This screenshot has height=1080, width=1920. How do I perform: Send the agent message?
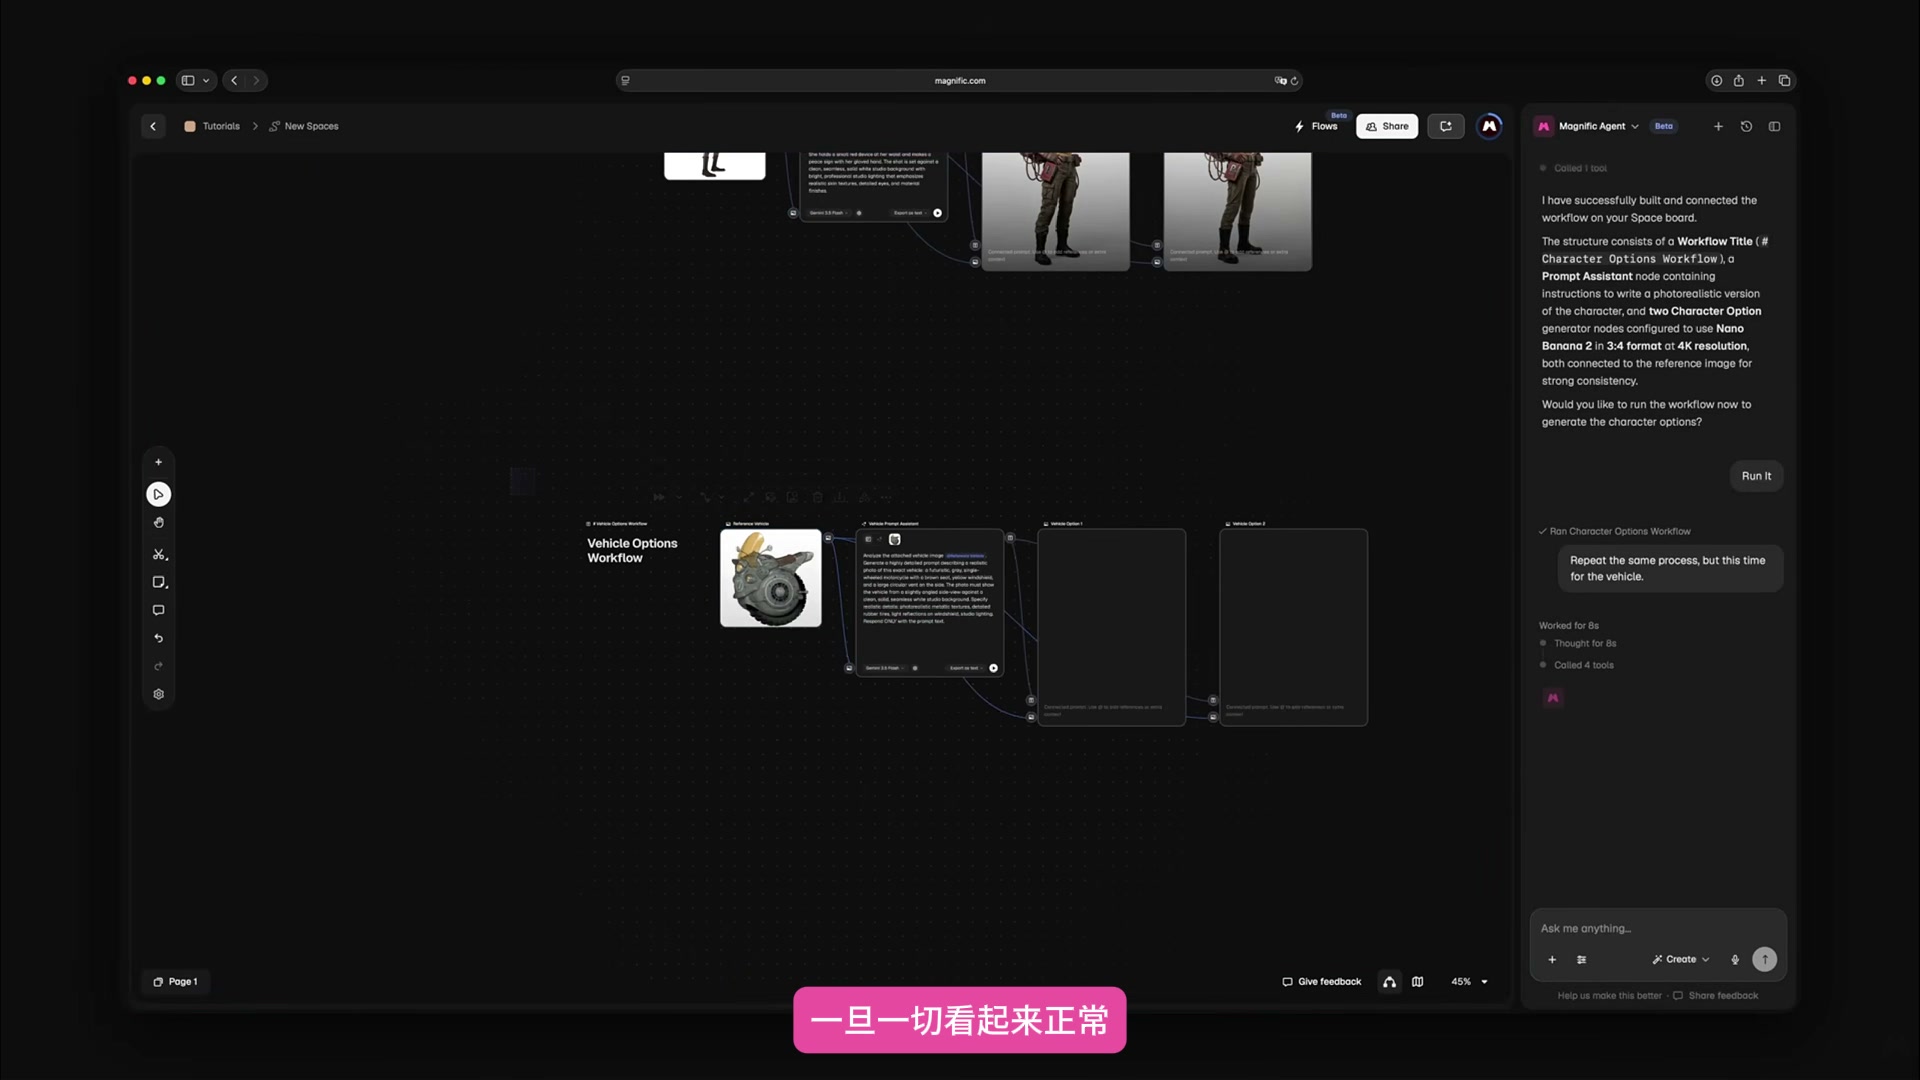point(1764,959)
